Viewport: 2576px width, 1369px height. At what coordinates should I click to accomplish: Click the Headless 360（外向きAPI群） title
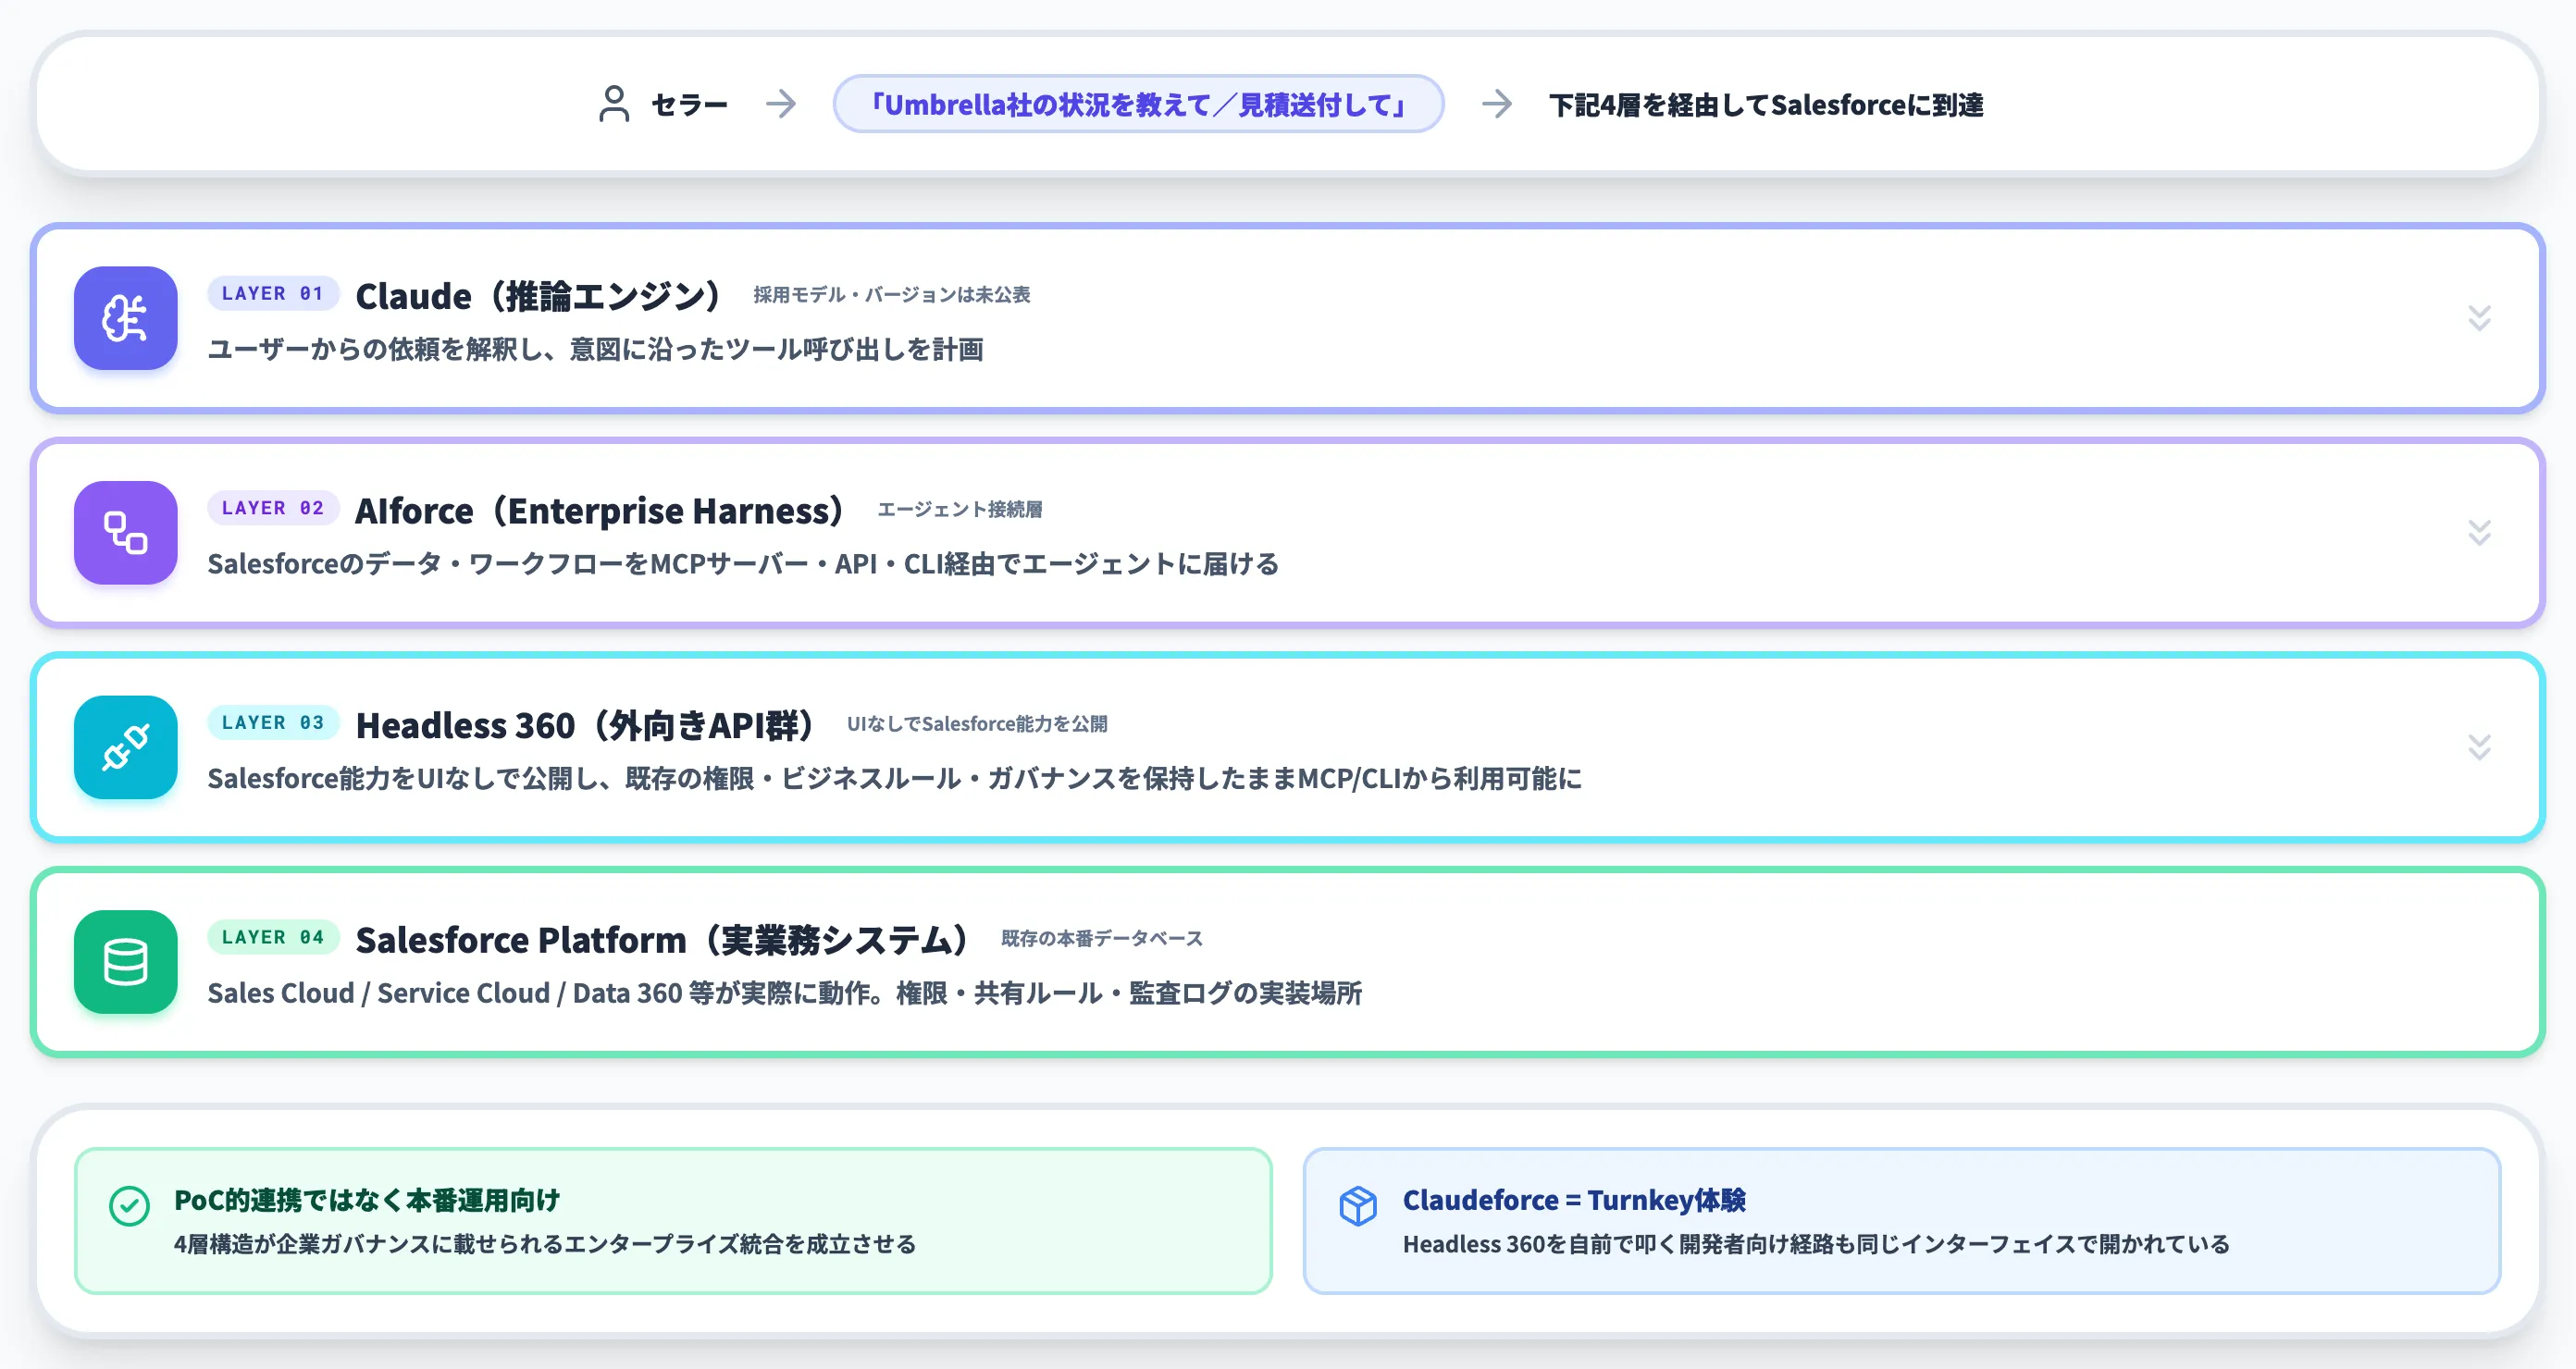[x=585, y=725]
